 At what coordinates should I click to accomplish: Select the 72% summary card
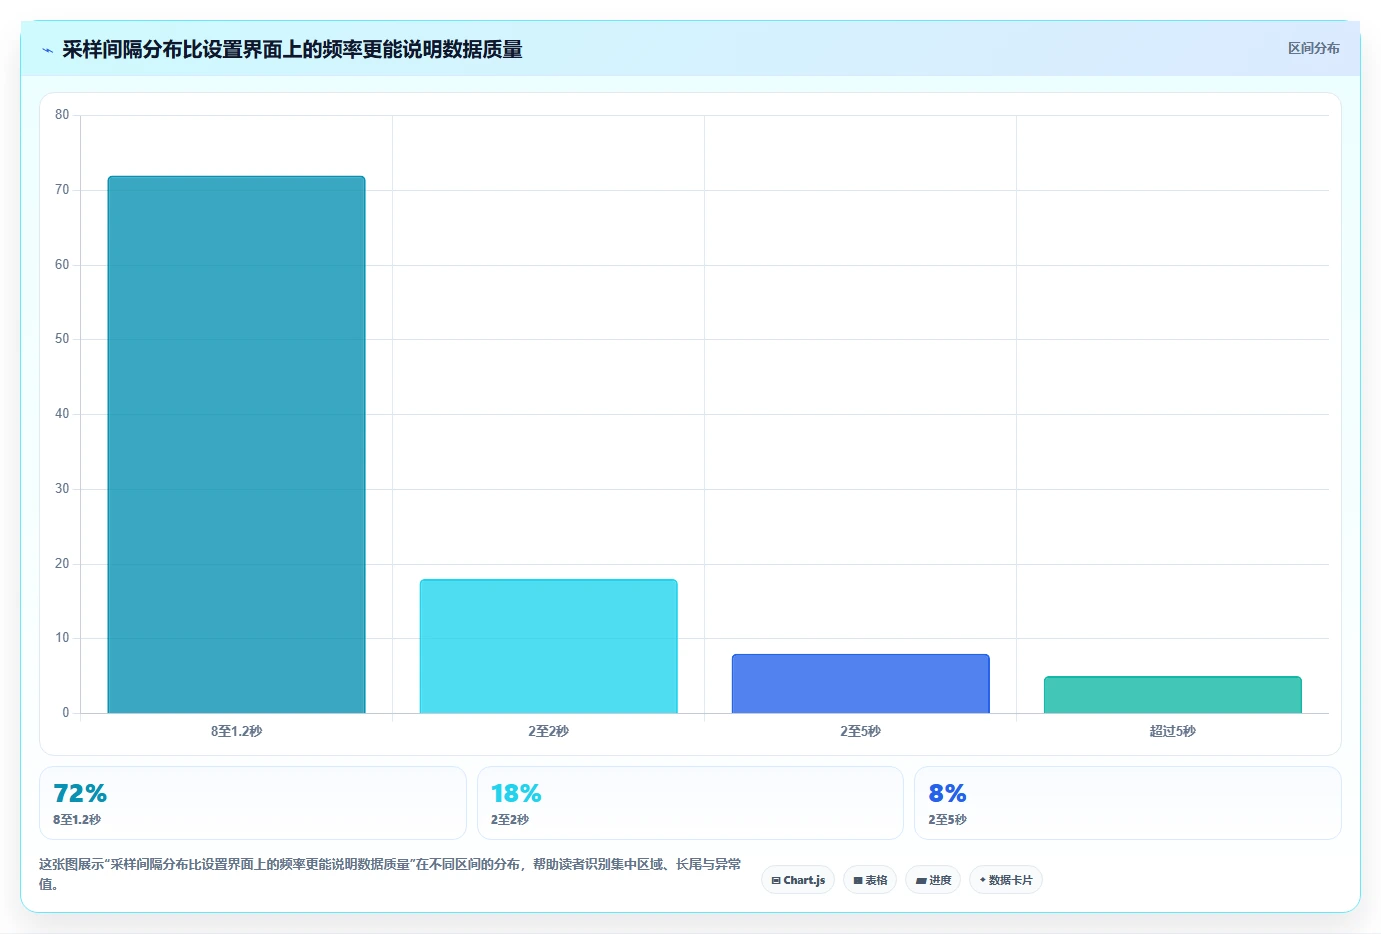[x=253, y=803]
